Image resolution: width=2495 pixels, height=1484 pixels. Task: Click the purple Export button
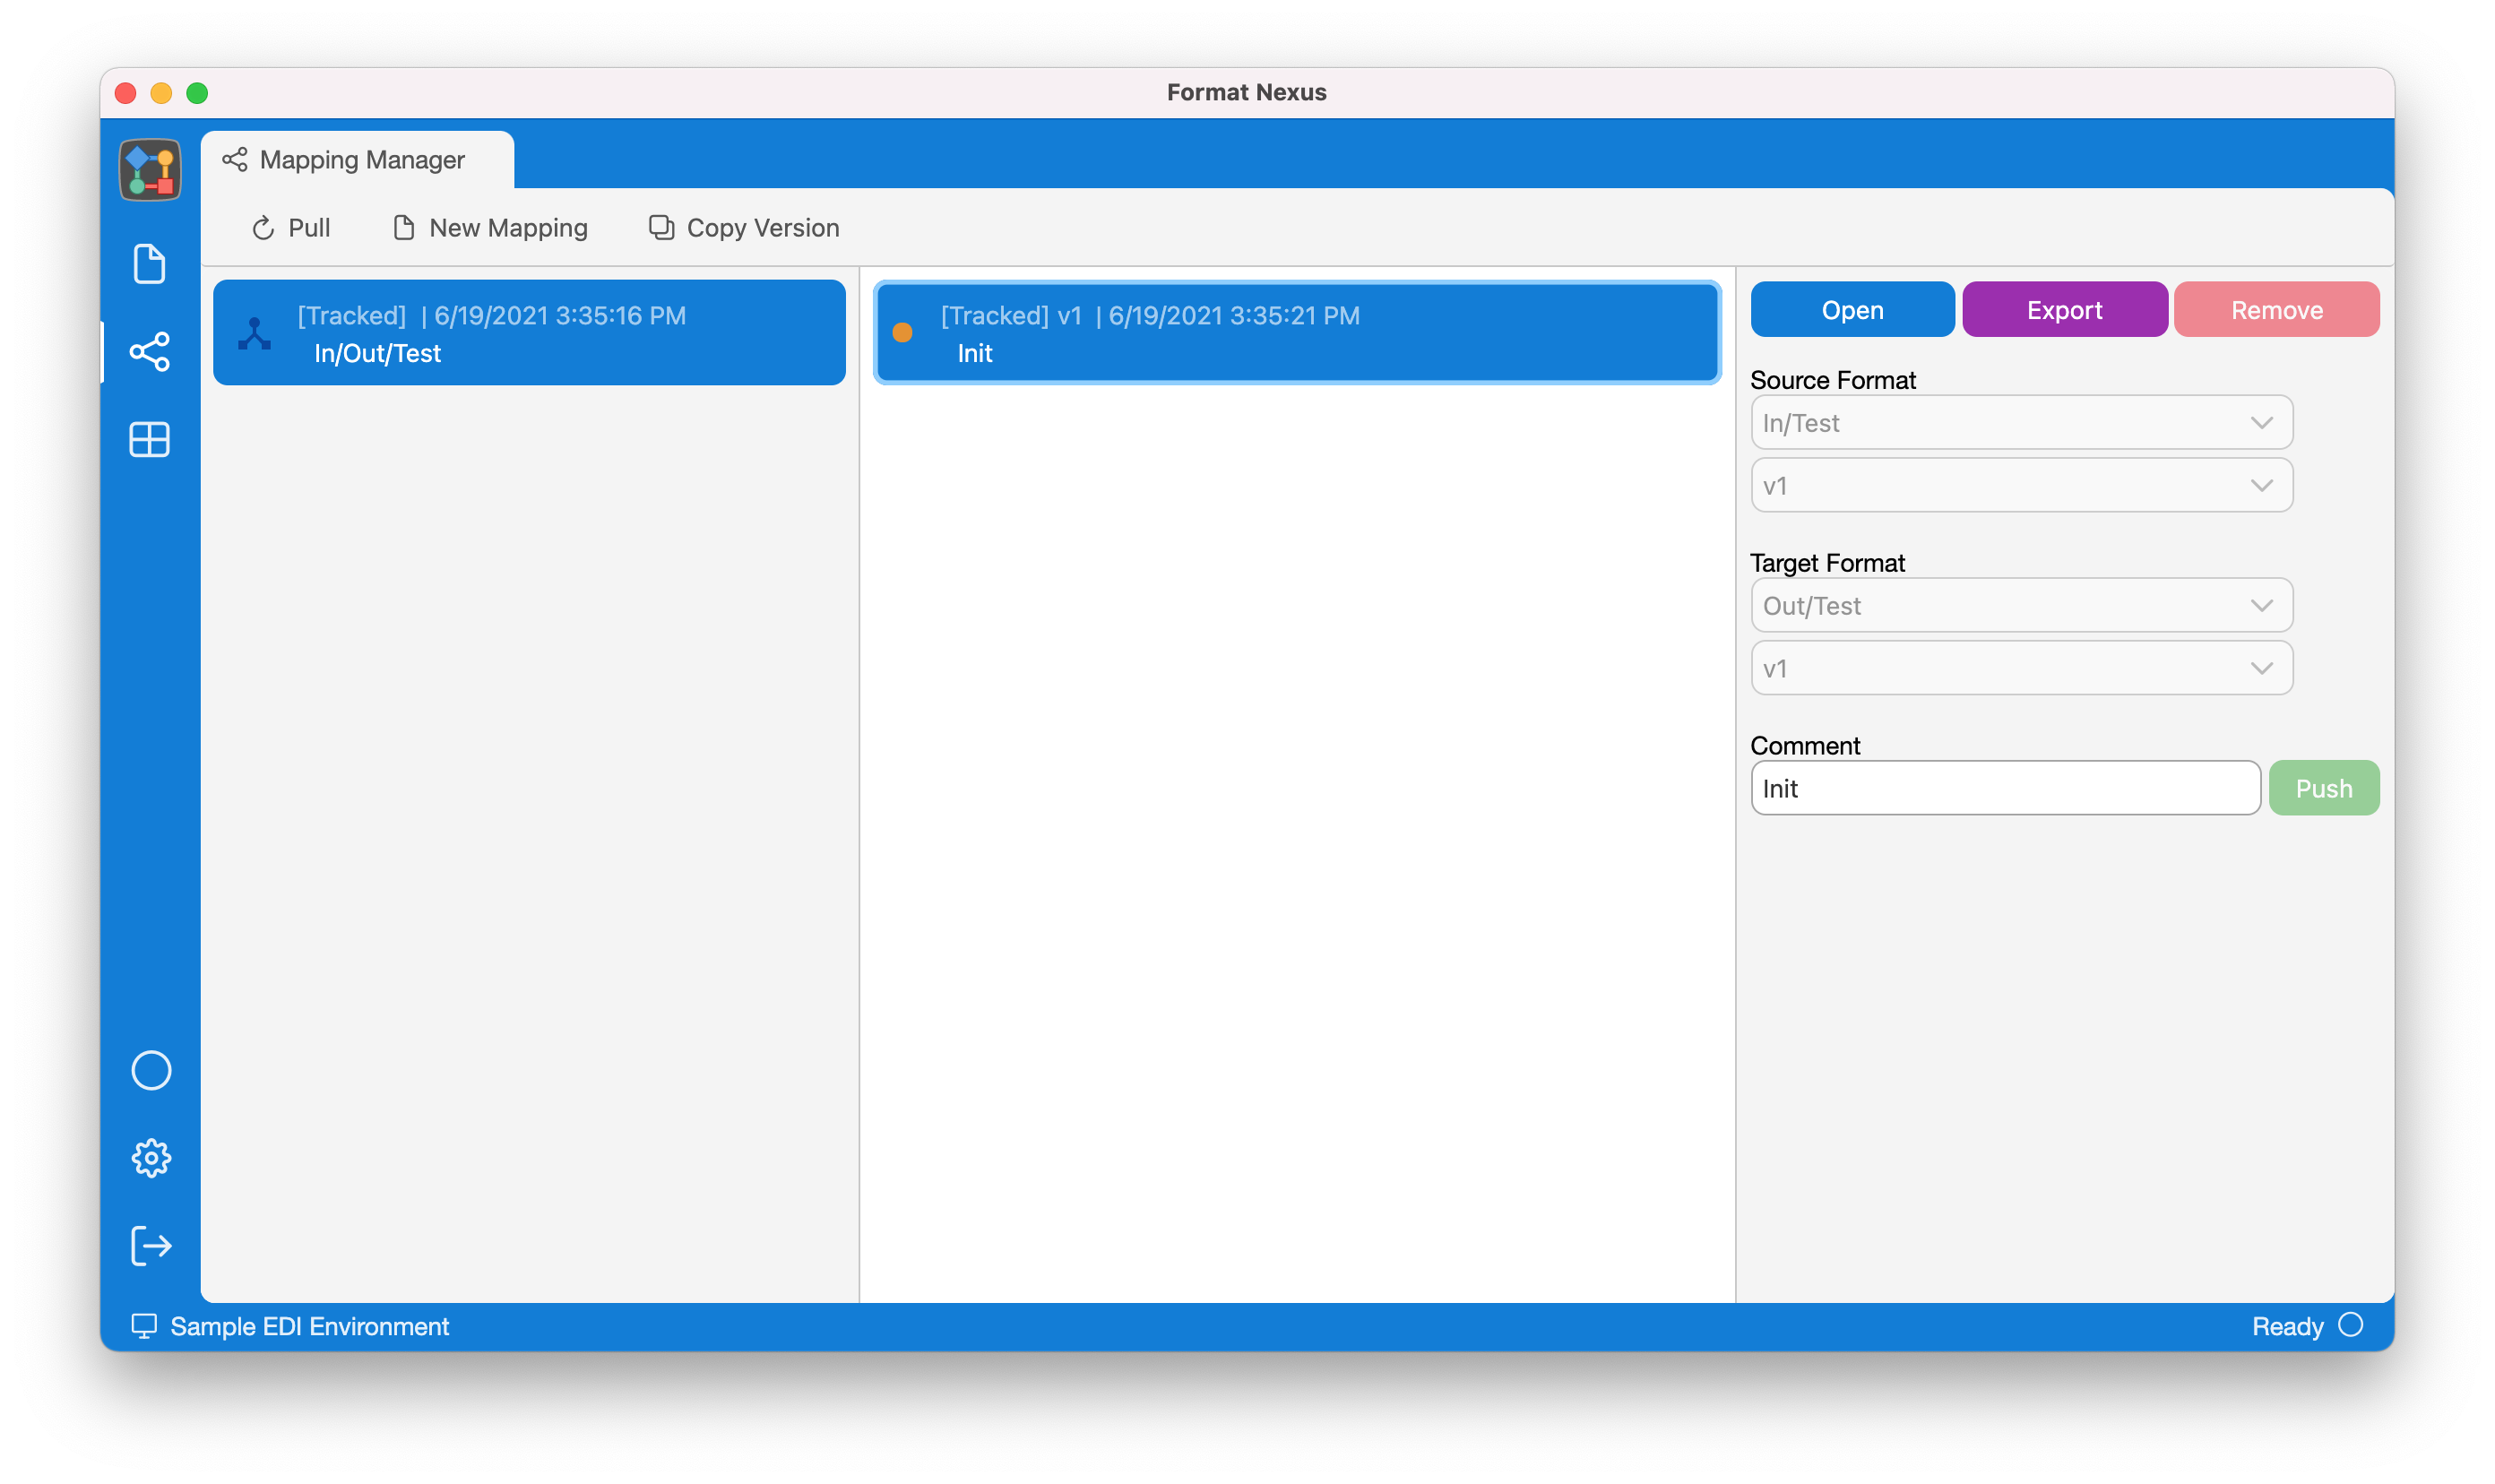click(2064, 310)
